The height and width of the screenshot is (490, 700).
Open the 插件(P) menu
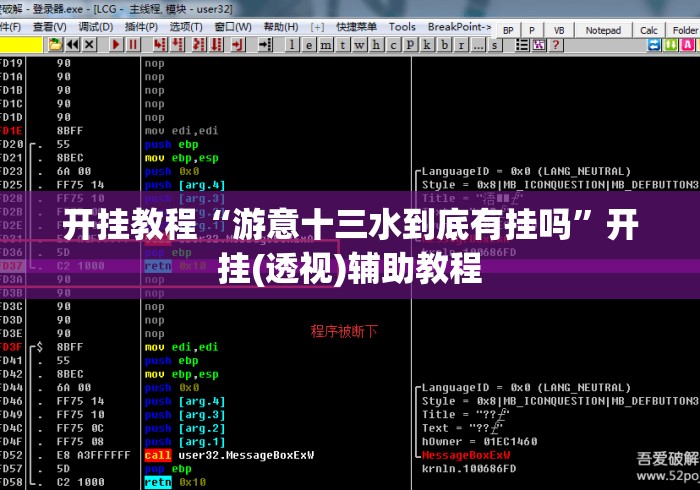point(141,27)
